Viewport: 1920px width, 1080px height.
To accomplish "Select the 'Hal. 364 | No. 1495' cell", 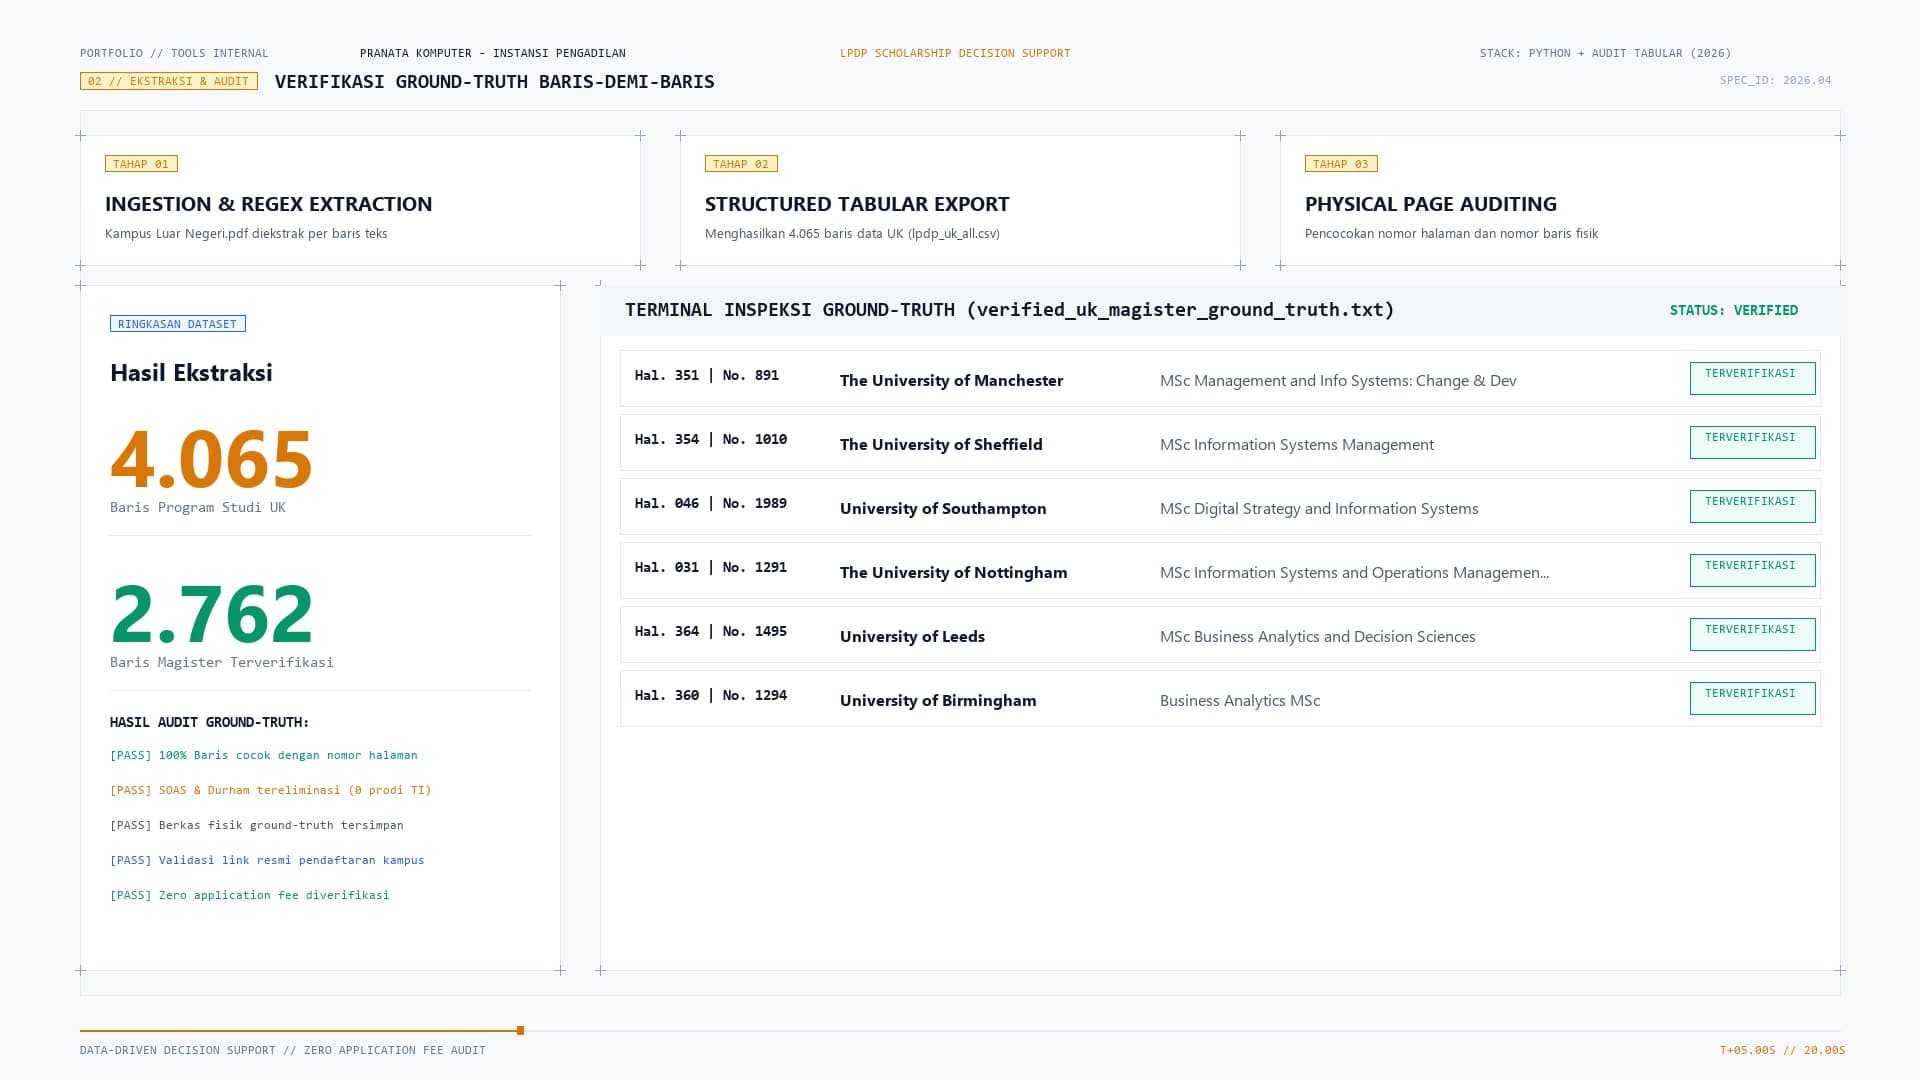I will tap(711, 631).
